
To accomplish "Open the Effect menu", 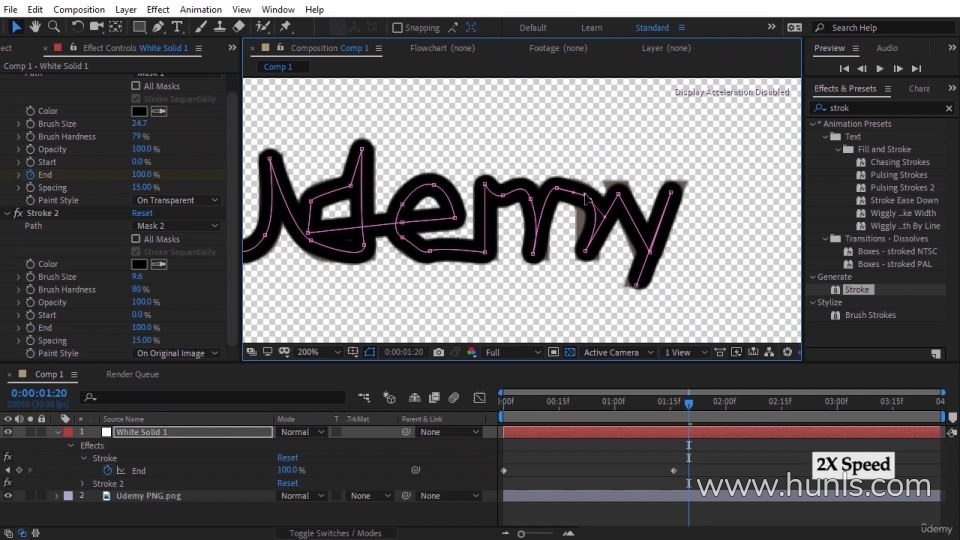I will 158,9.
